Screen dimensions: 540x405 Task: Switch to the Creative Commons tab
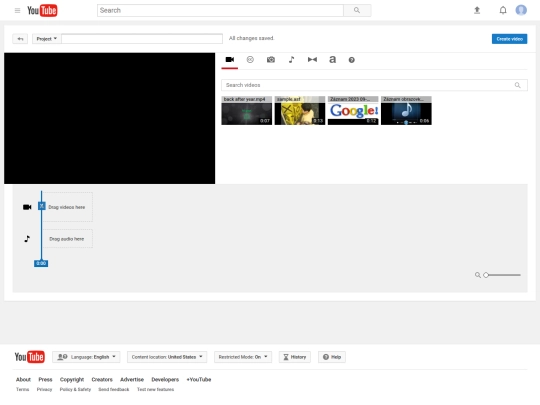pyautogui.click(x=250, y=60)
